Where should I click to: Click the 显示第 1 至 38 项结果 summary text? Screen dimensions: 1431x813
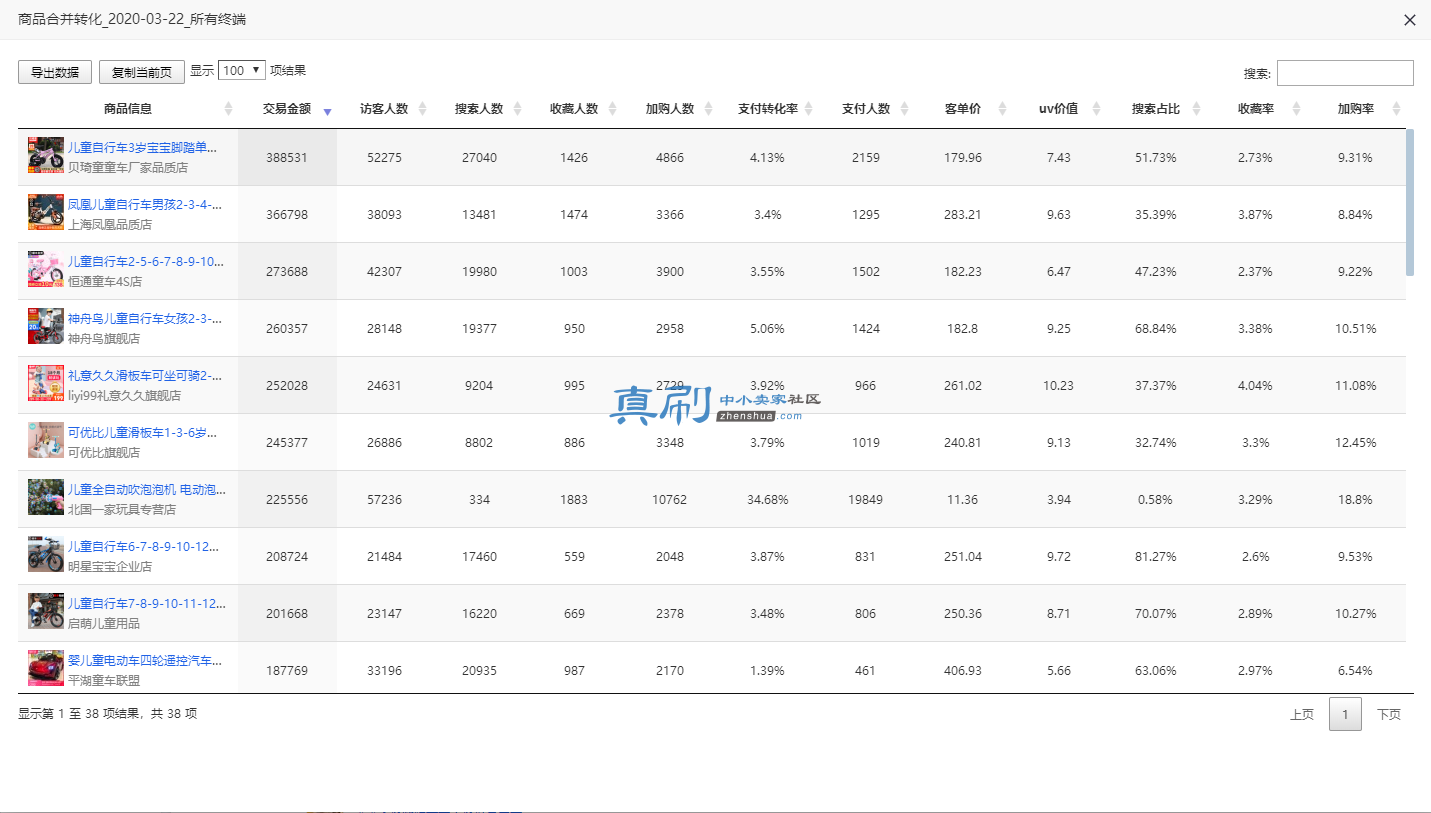click(108, 714)
